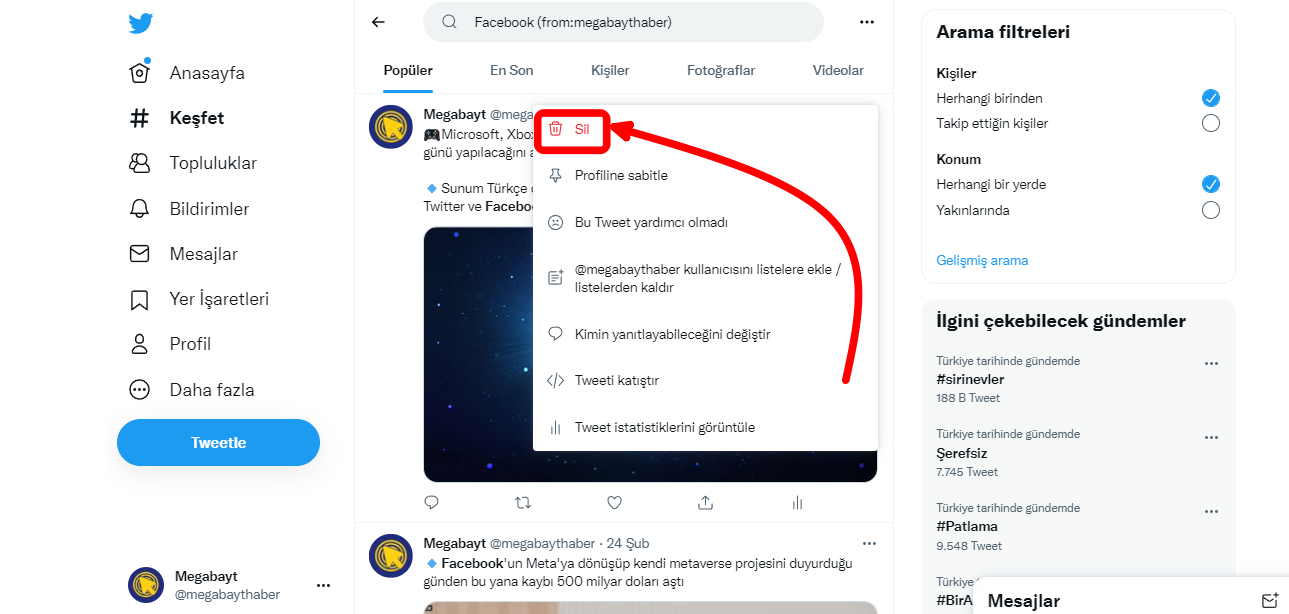Open the 'Gelişmiş arama' link
Screen dimensions: 1289x614
(x=982, y=260)
